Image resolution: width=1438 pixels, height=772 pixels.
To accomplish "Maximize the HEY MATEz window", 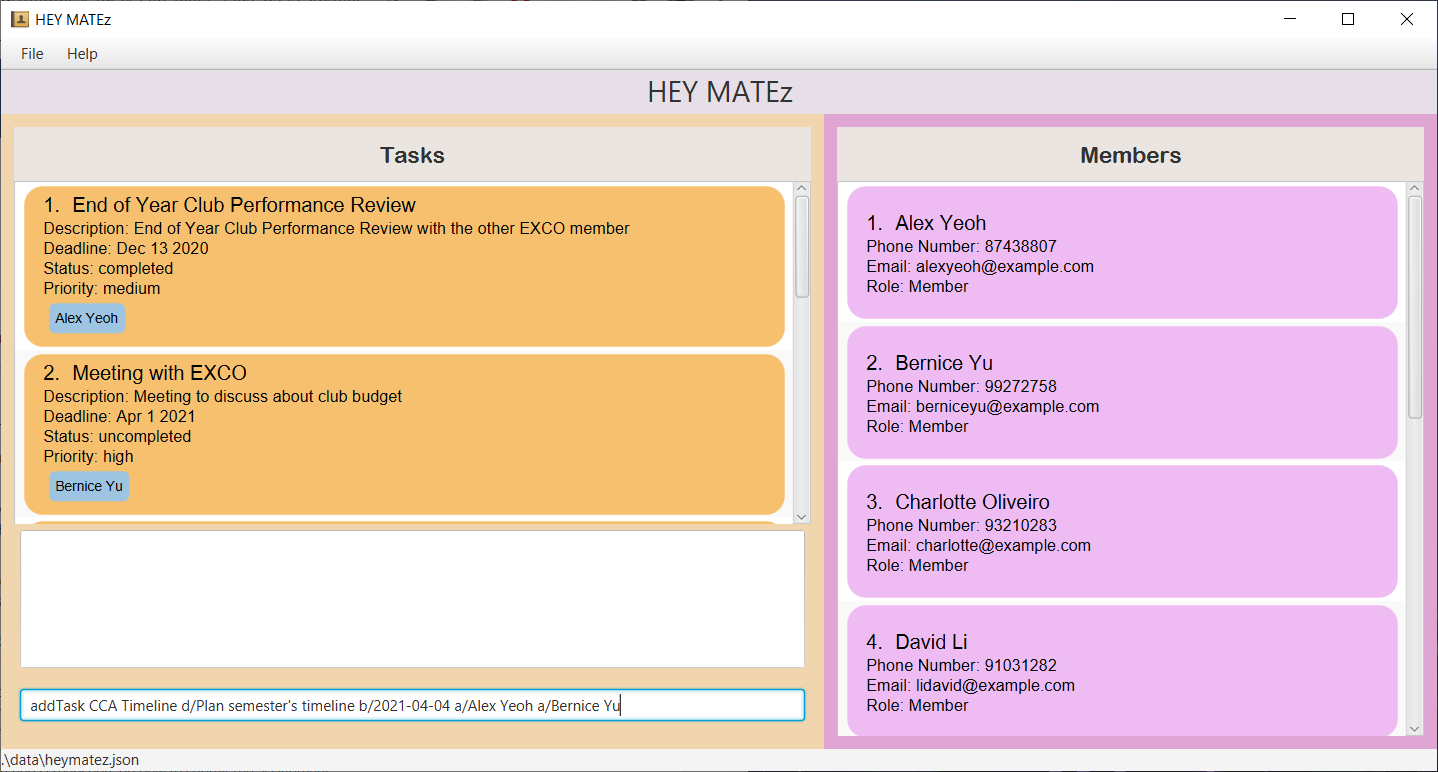I will pos(1348,19).
